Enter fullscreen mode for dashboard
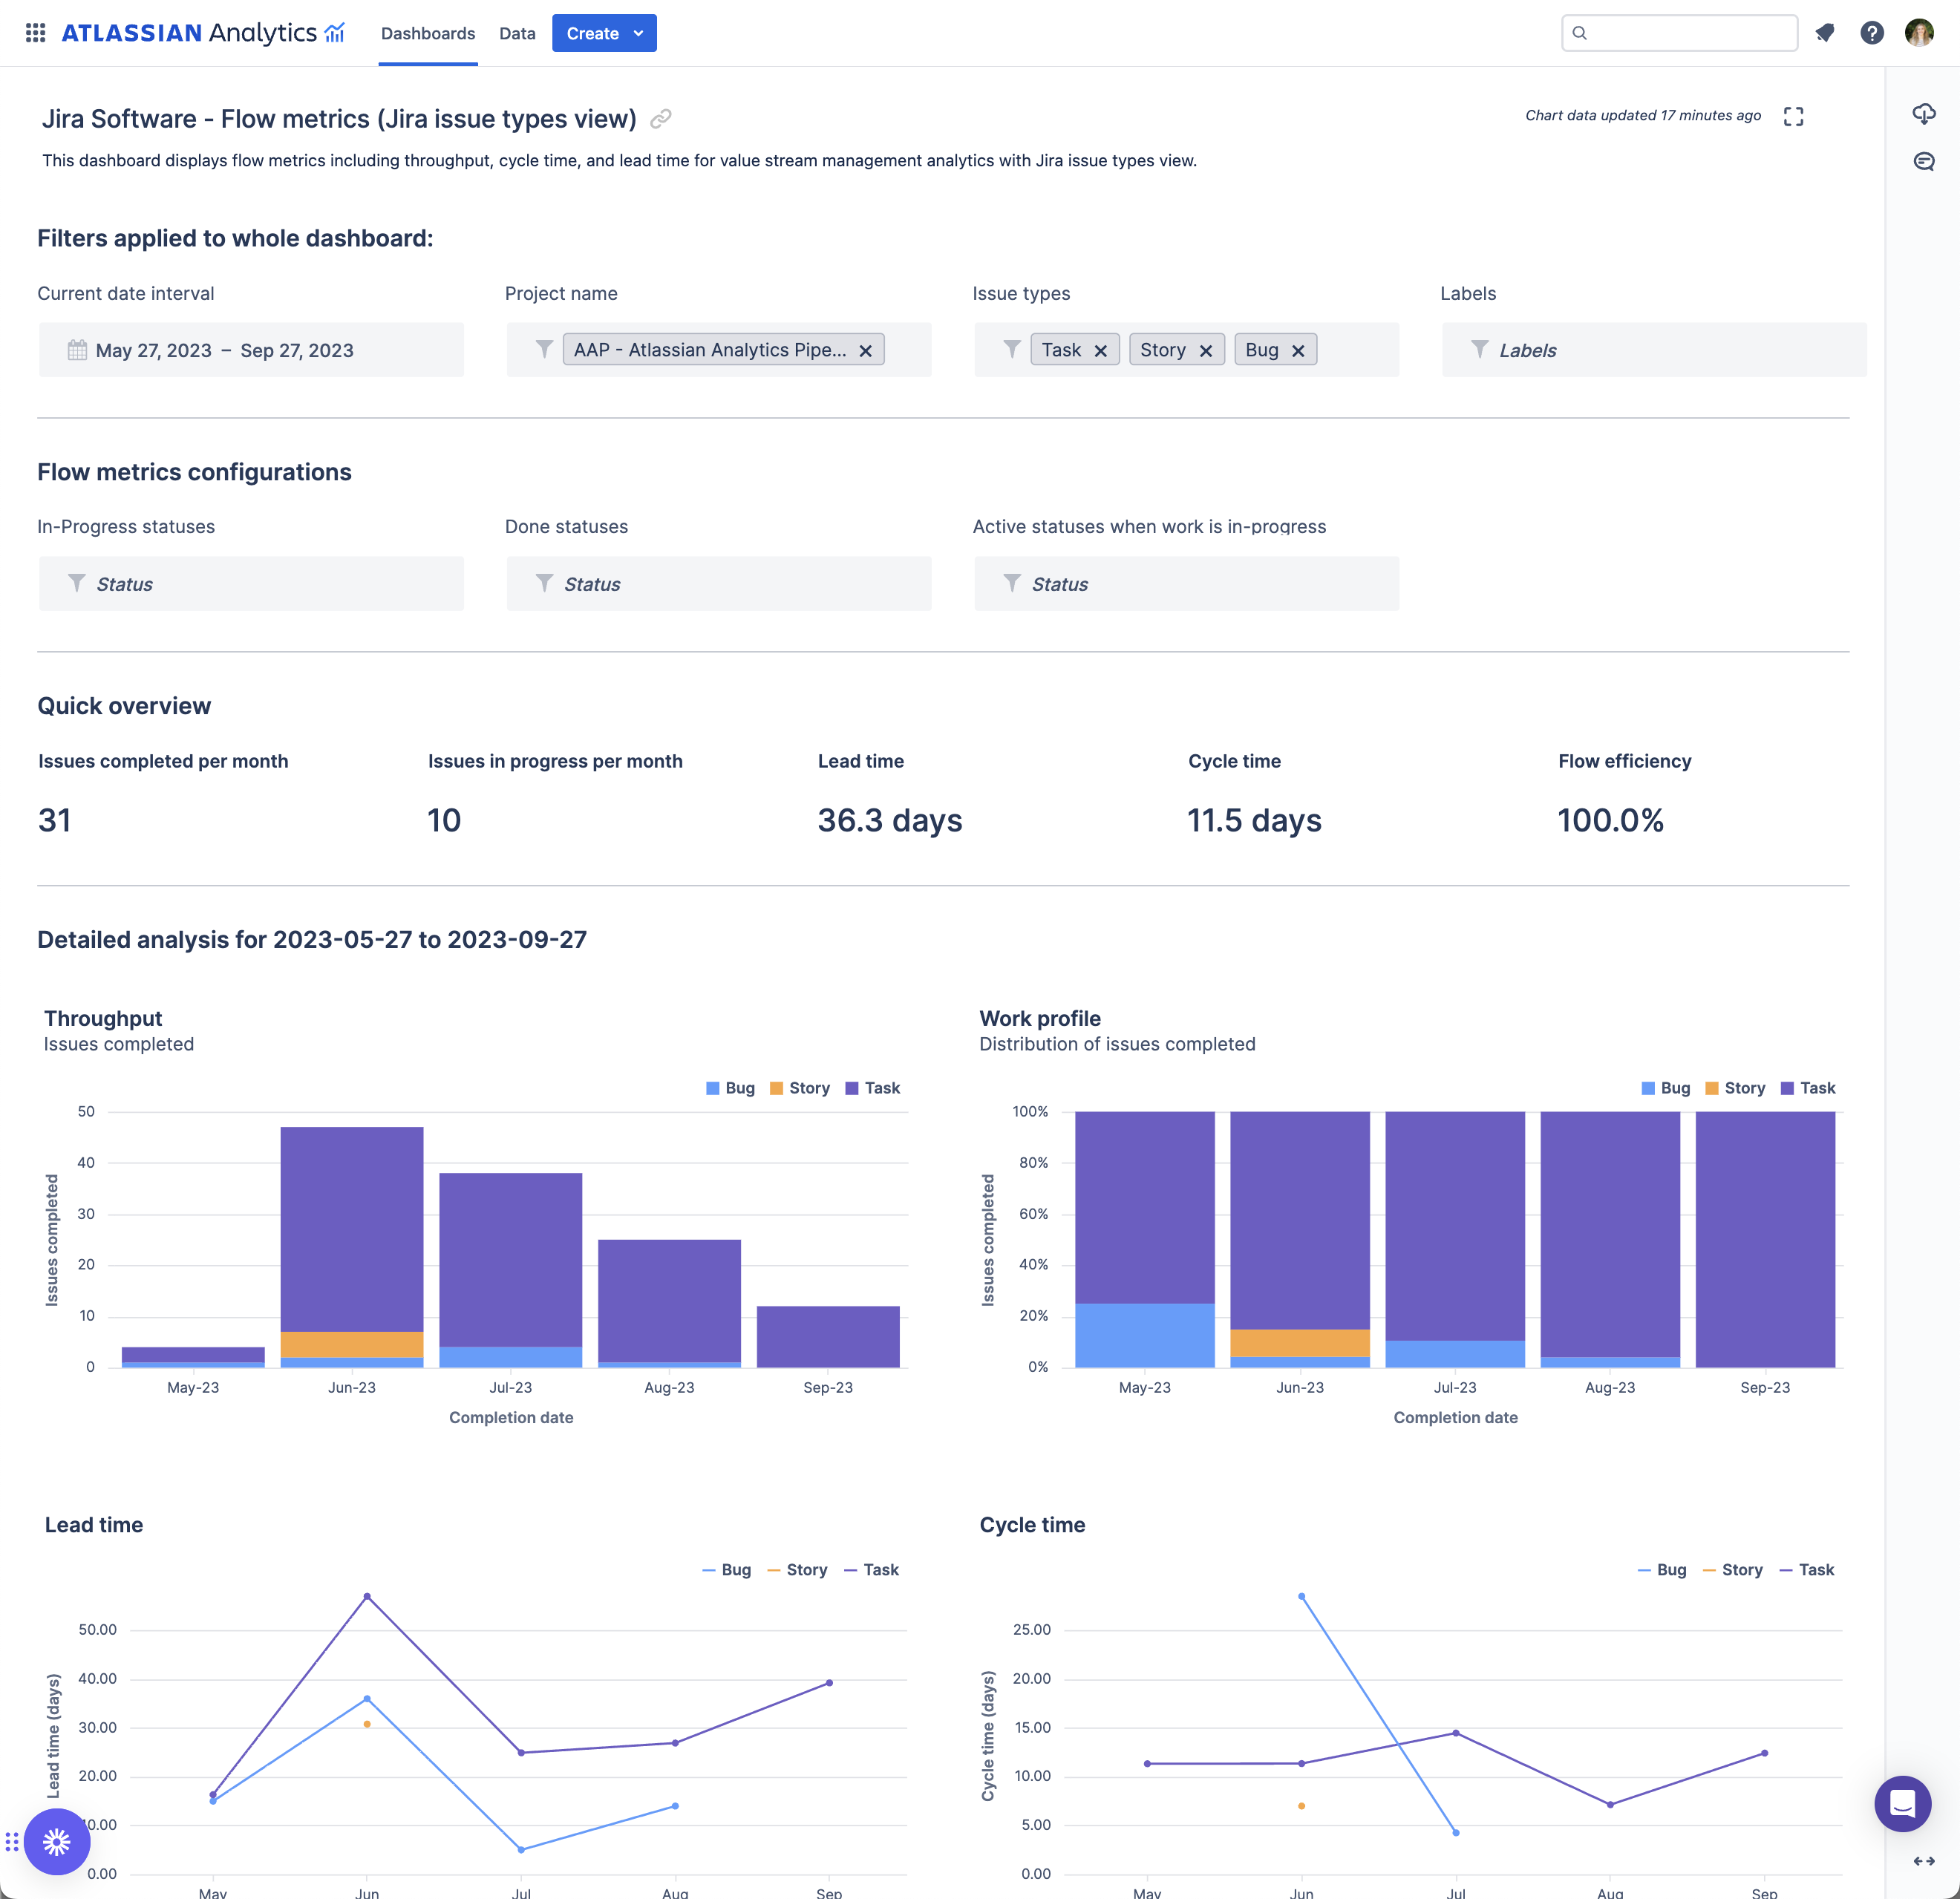 [x=1793, y=116]
